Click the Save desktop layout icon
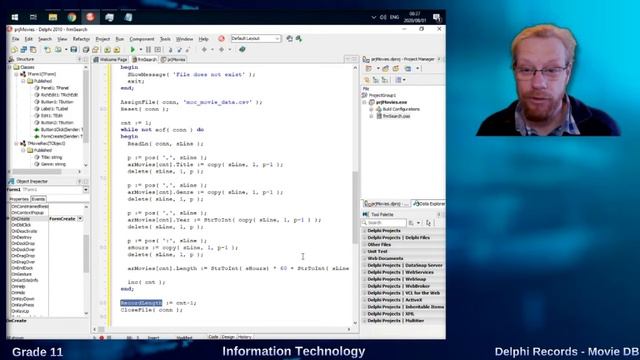The width and height of the screenshot is (640, 360). coord(289,38)
